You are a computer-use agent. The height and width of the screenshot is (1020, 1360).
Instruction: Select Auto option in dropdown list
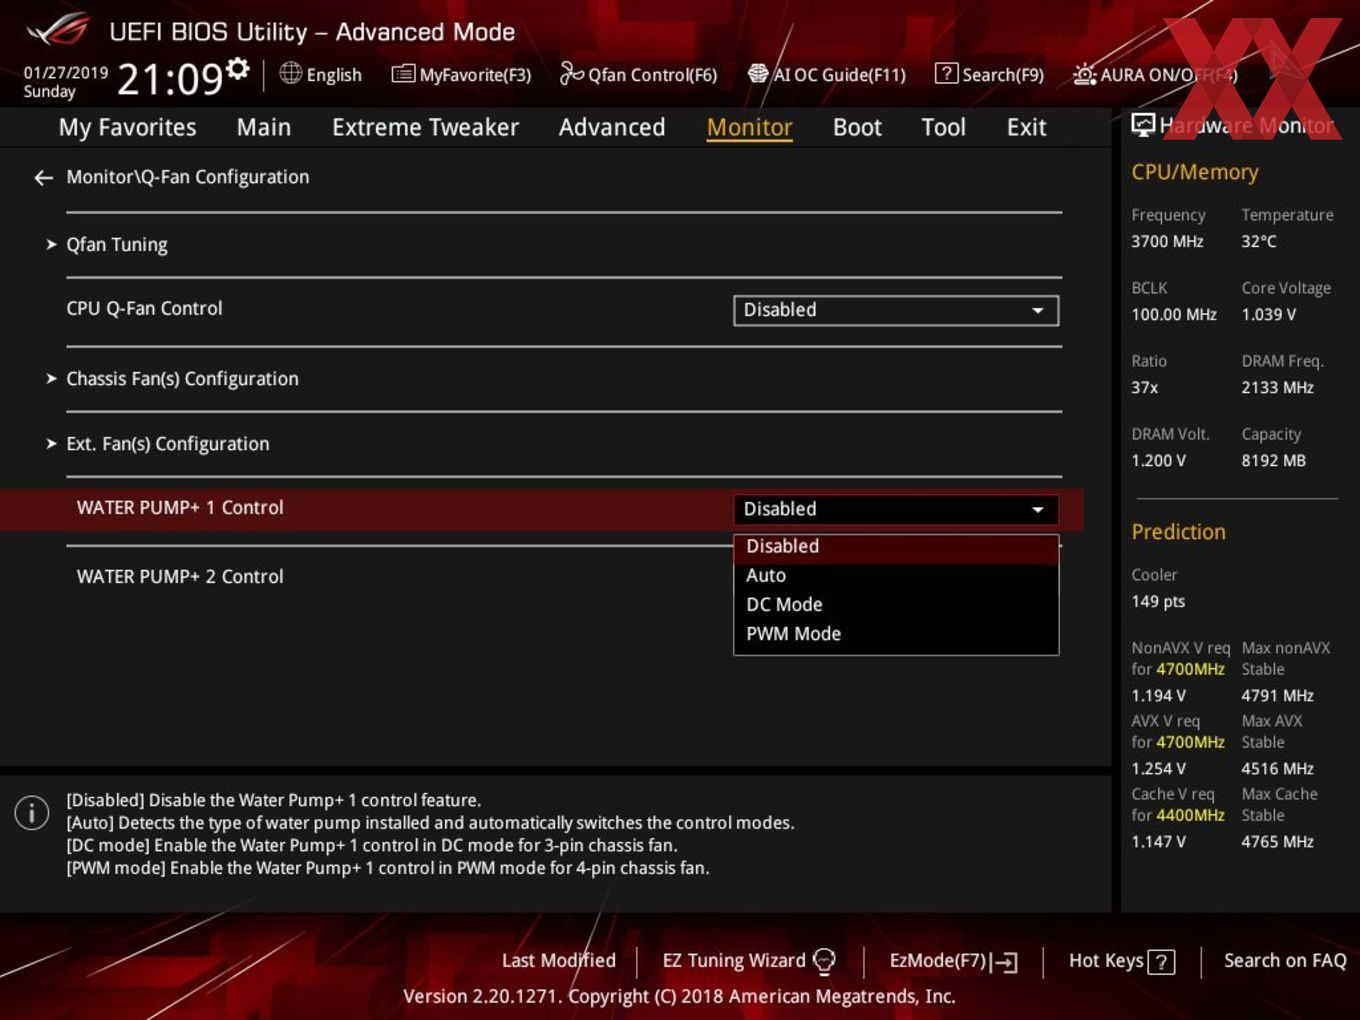[x=896, y=576]
